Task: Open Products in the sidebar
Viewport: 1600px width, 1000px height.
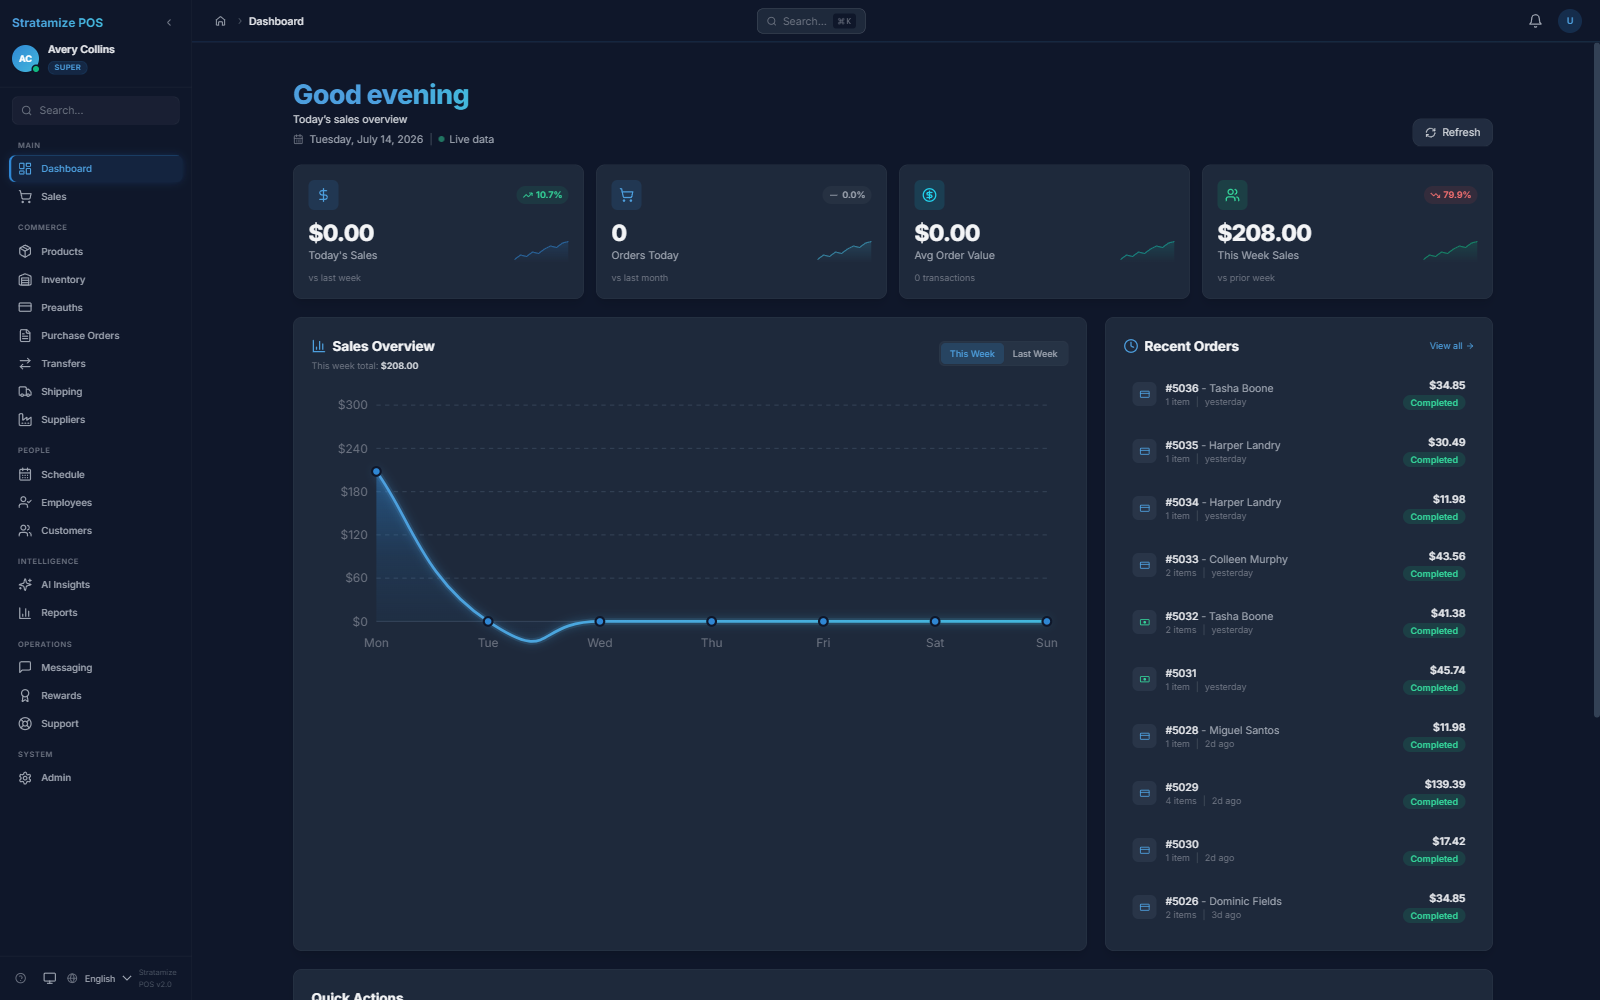Action: click(x=96, y=252)
